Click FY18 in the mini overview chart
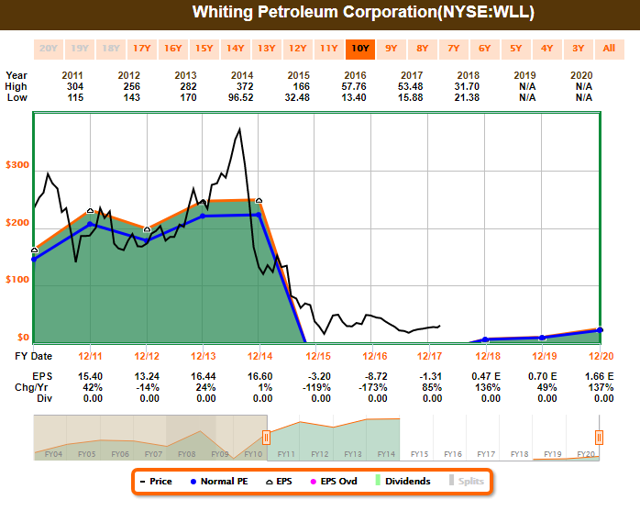The width and height of the screenshot is (640, 511). 519,454
